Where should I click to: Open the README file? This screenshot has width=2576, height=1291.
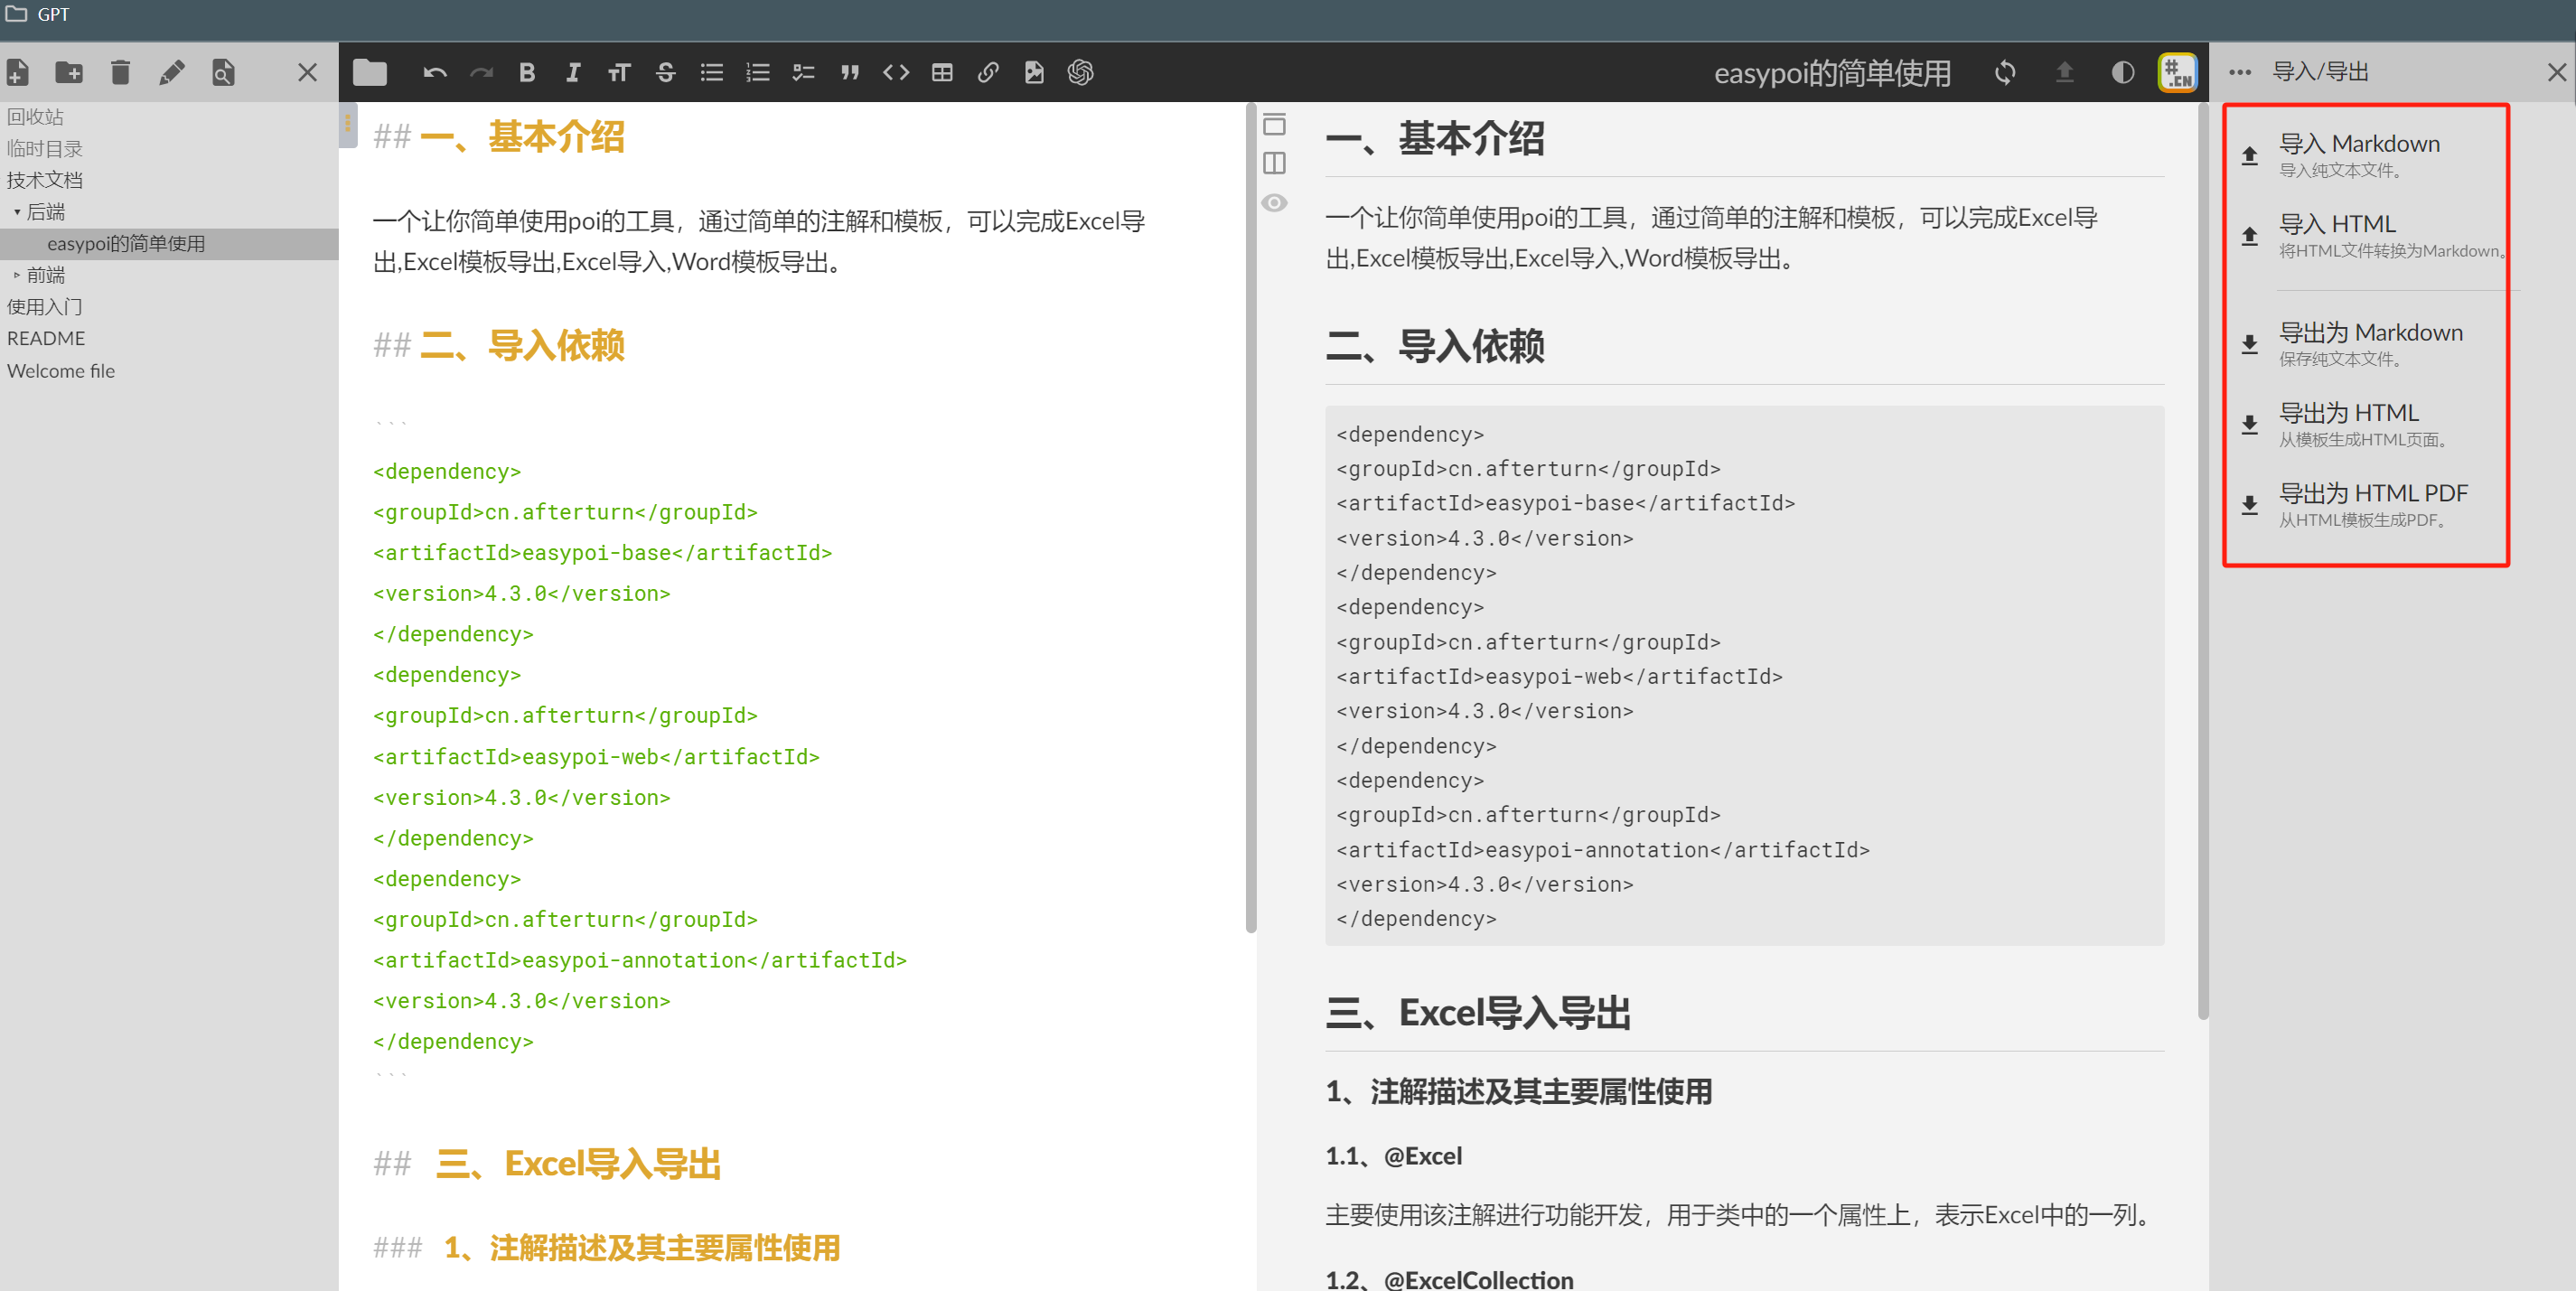46,338
